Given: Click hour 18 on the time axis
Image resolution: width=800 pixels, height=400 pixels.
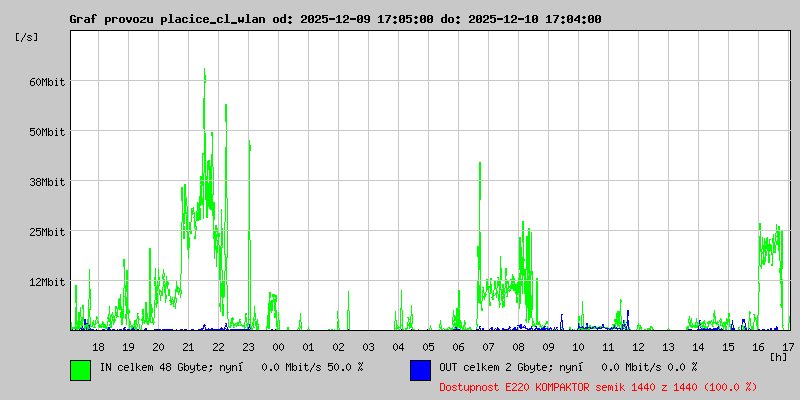Looking at the screenshot, I should pos(98,346).
